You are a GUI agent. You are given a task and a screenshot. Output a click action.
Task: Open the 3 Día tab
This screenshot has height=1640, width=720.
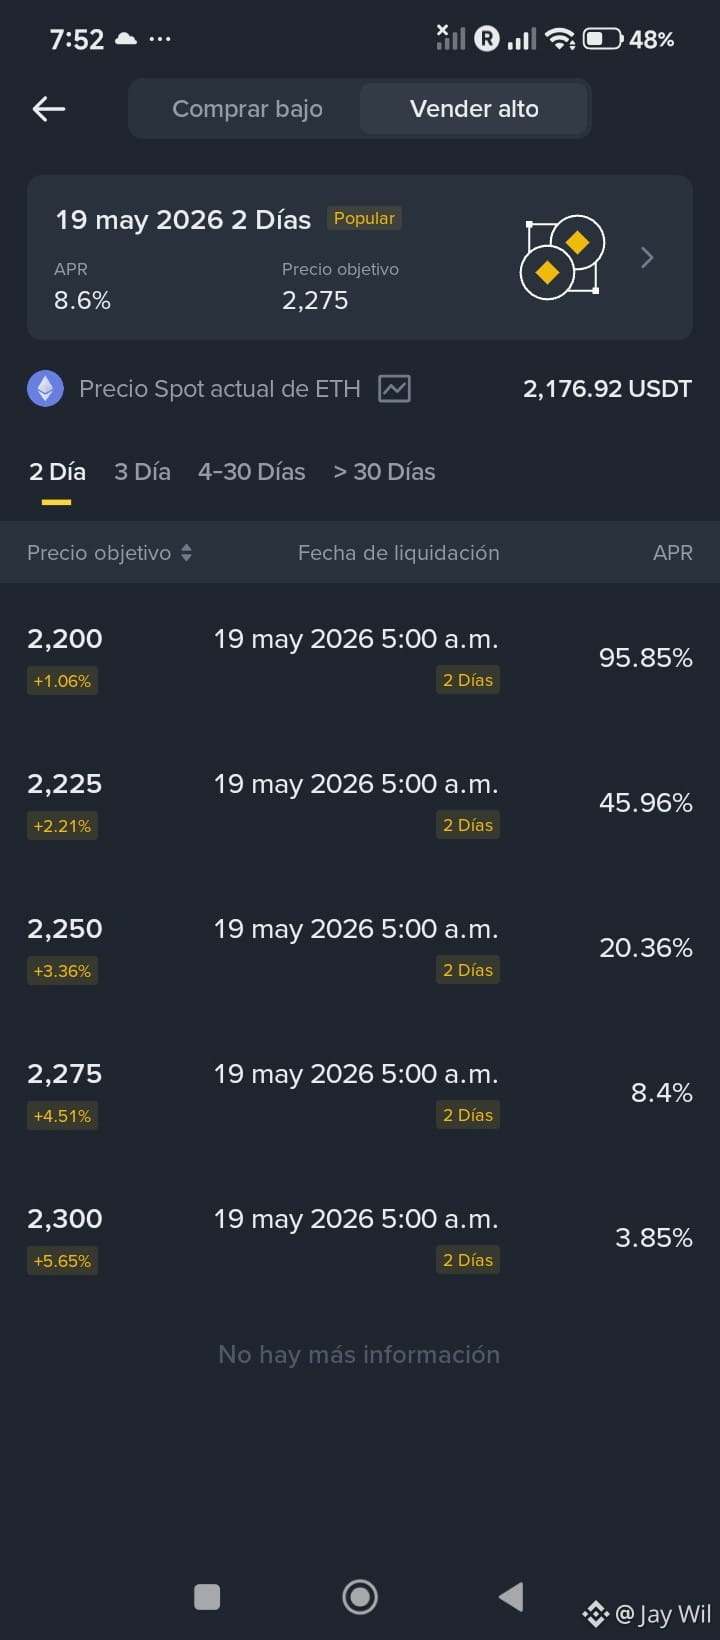coord(142,472)
